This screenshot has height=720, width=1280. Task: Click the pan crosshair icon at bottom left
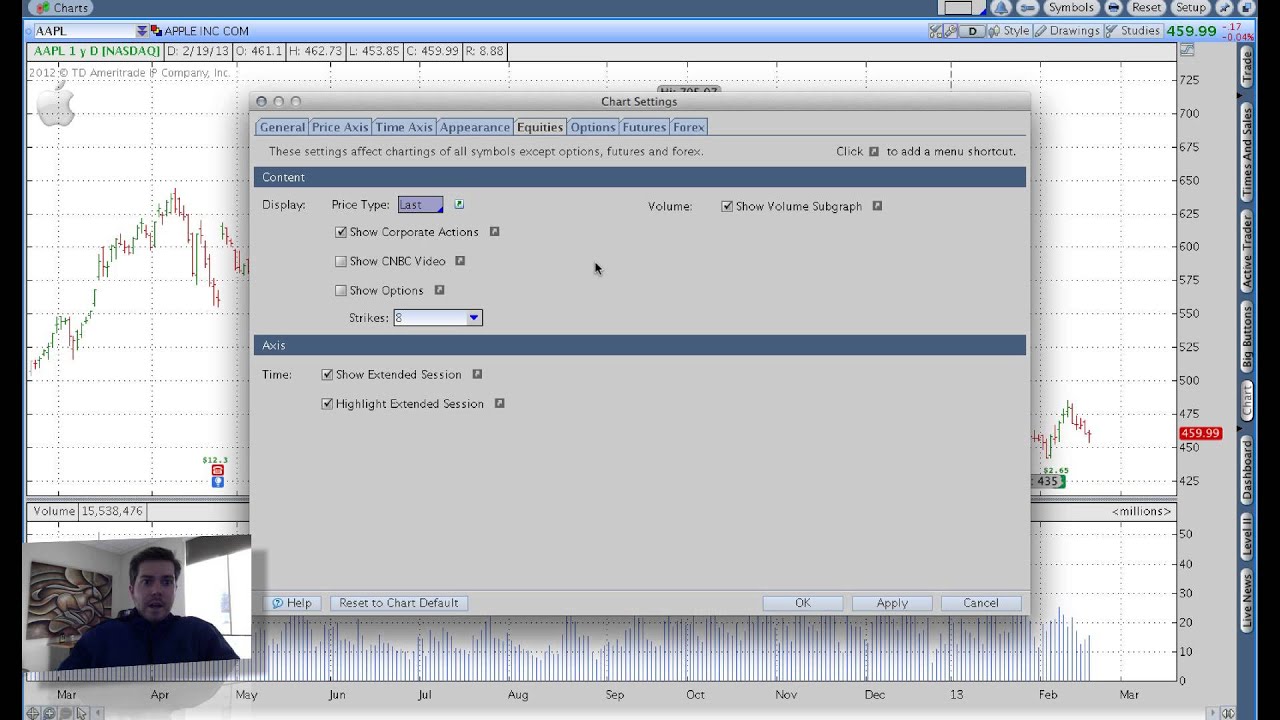click(x=33, y=713)
